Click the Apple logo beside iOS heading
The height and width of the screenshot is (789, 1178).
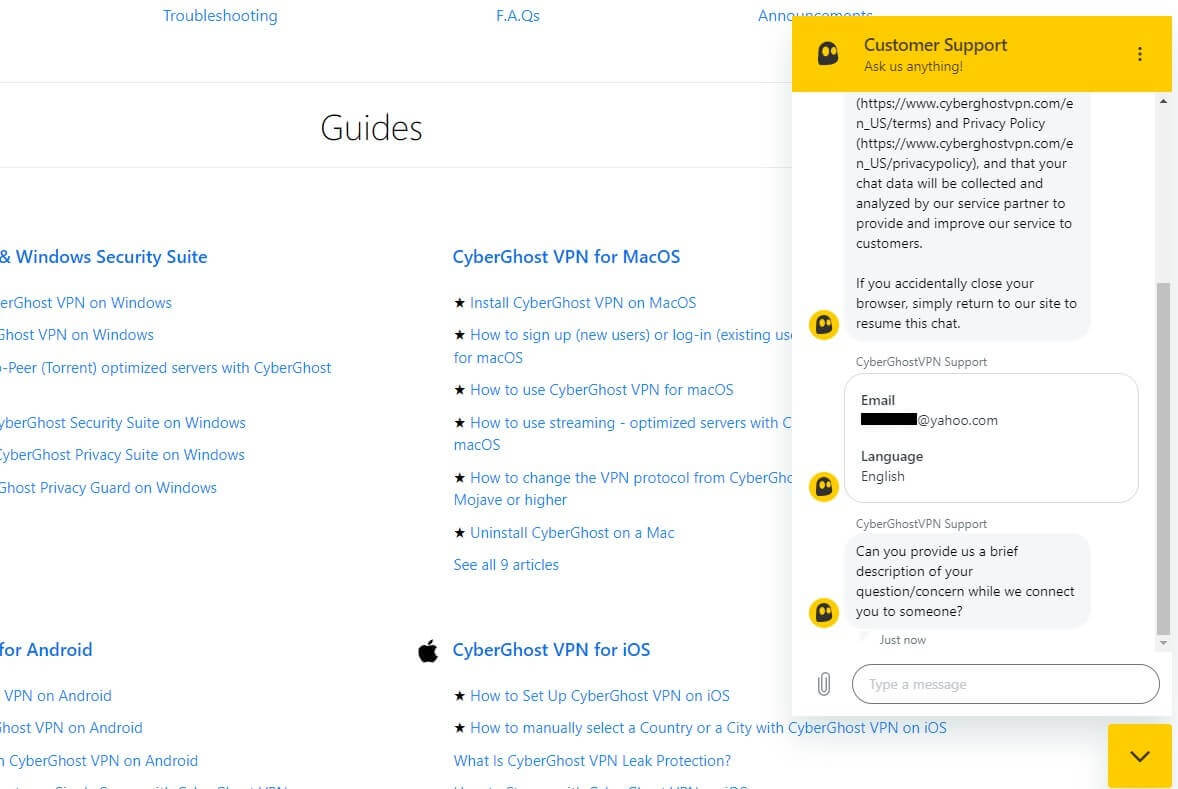(428, 651)
